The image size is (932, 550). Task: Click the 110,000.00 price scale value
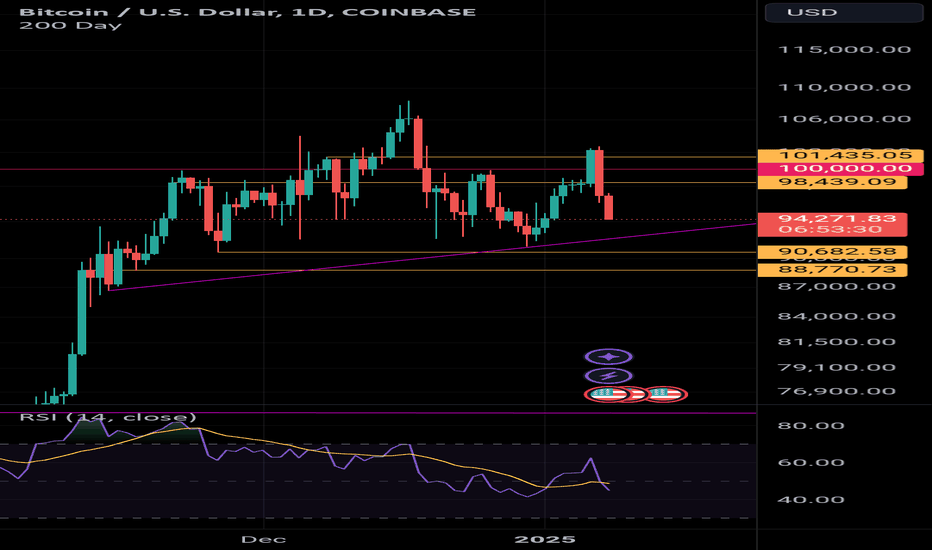click(x=844, y=88)
